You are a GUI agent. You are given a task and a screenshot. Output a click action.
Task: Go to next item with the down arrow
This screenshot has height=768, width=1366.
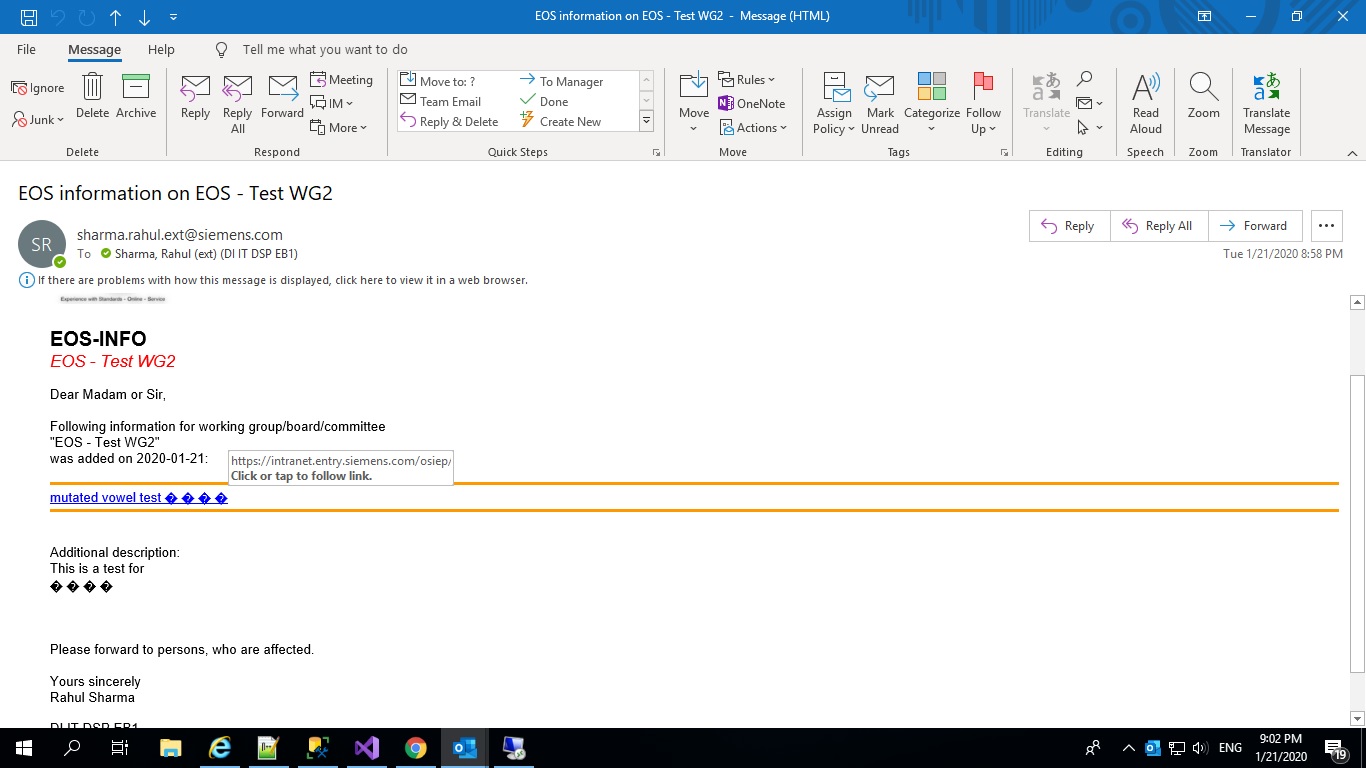[145, 17]
